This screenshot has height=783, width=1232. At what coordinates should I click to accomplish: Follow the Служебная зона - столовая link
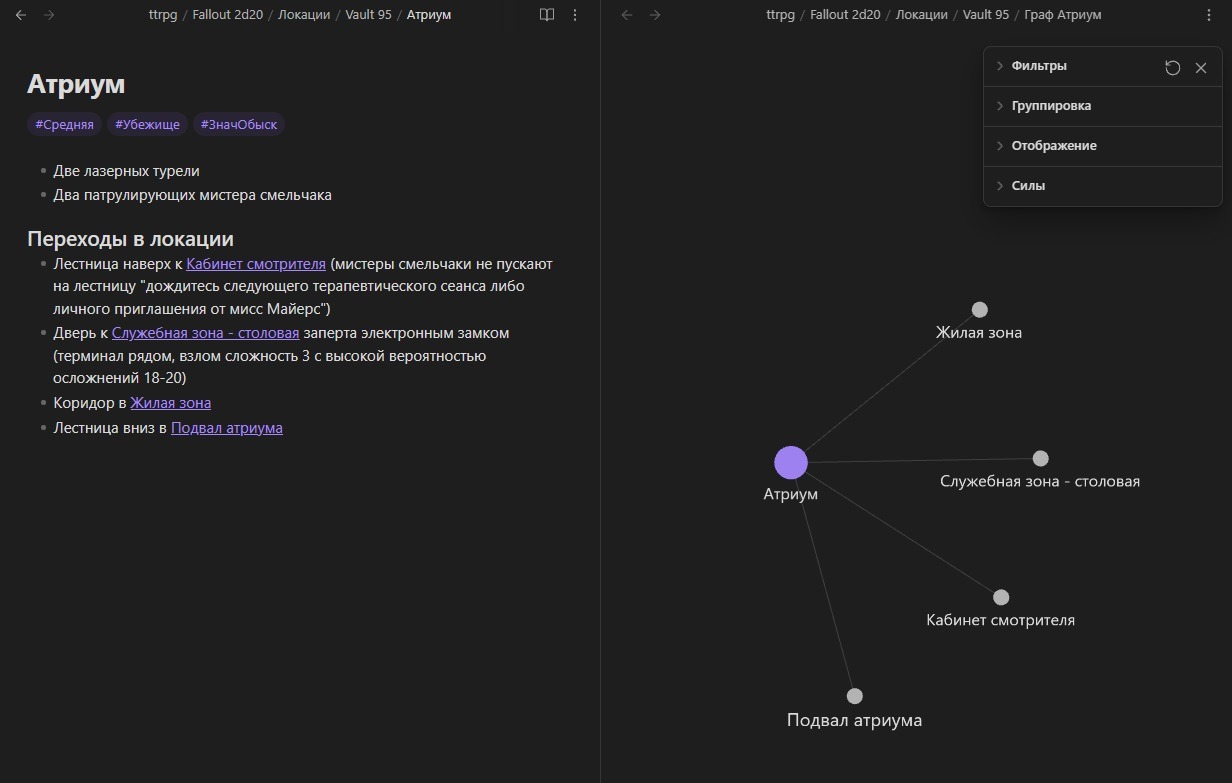coord(205,332)
